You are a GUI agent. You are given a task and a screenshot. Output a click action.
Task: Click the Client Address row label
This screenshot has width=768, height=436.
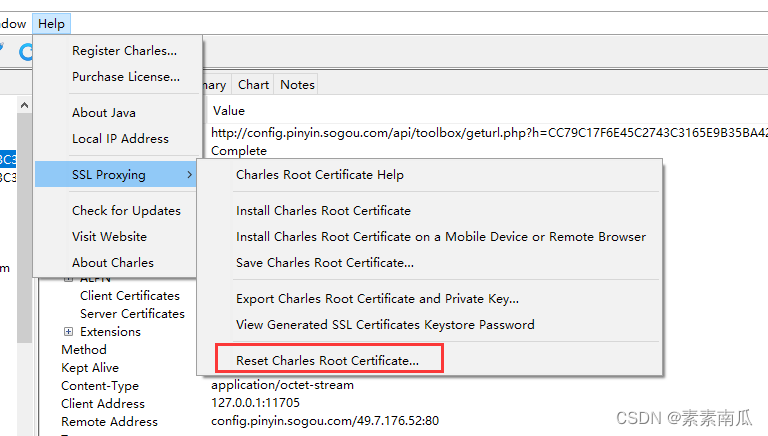103,404
